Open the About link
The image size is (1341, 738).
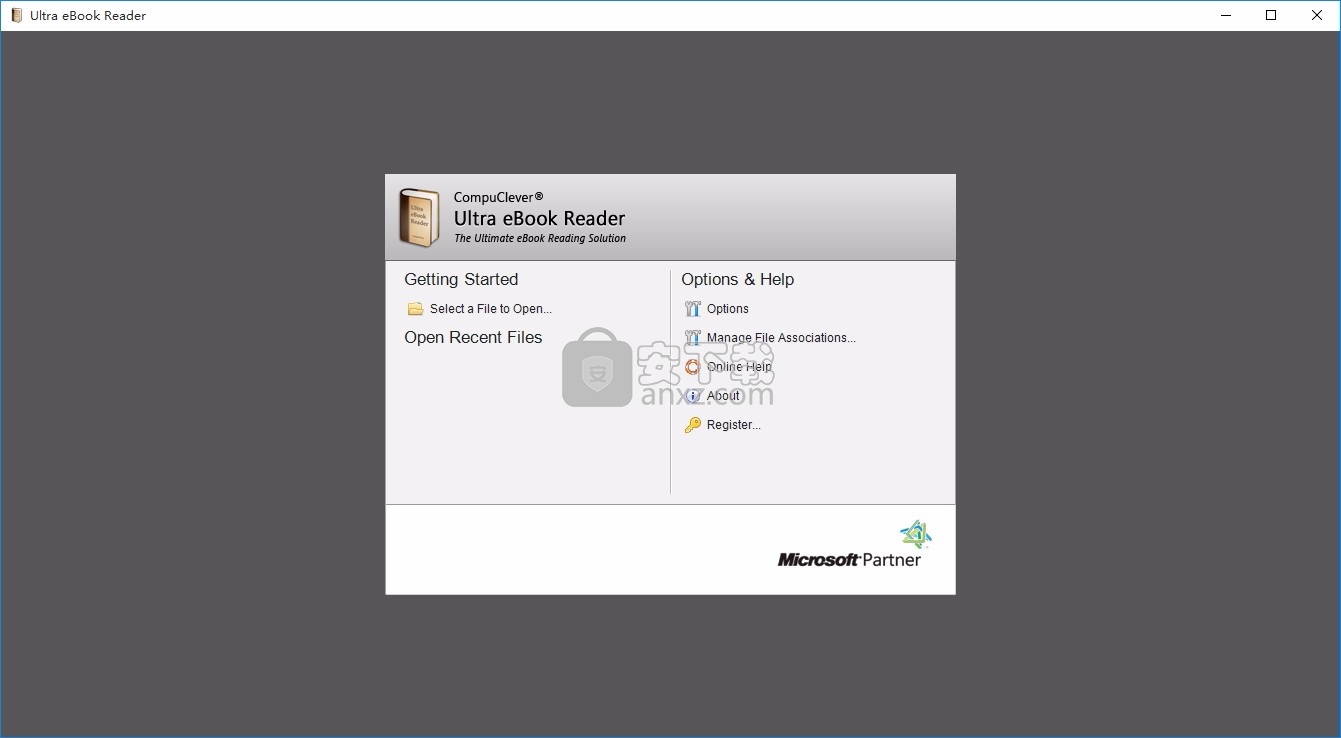(x=723, y=396)
